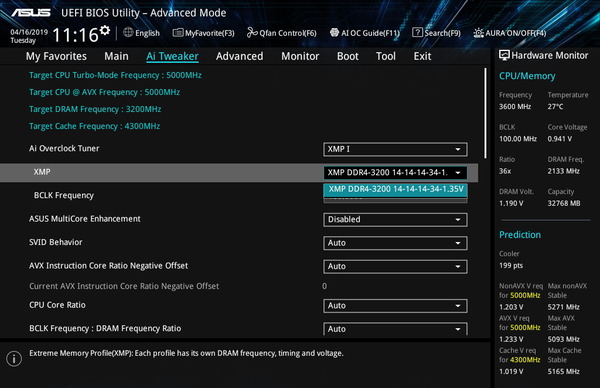This screenshot has height=388, width=600.
Task: Open the CPU Core Ratio dropdown
Action: (x=395, y=306)
